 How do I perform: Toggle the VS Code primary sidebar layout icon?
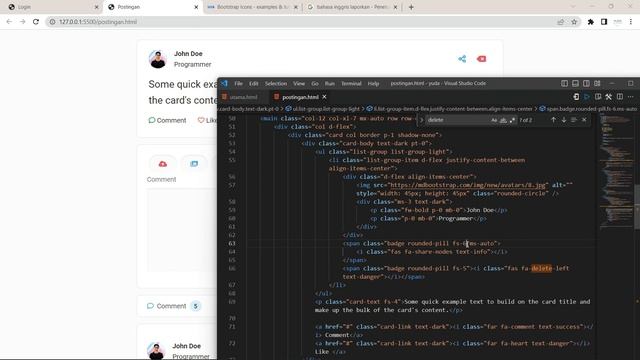[564, 83]
